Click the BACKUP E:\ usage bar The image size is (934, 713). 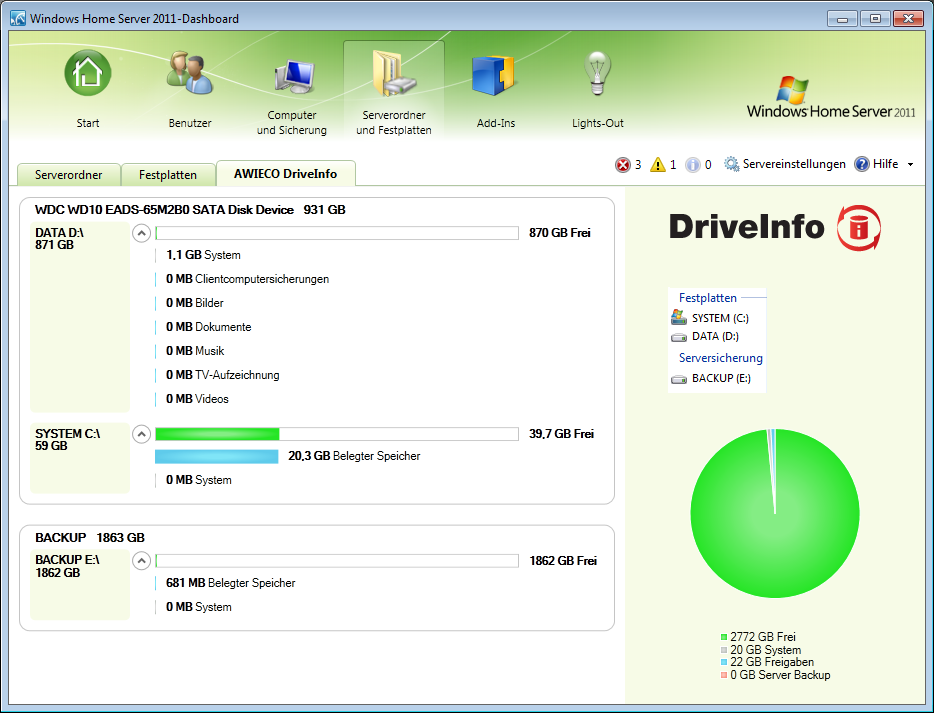point(337,561)
